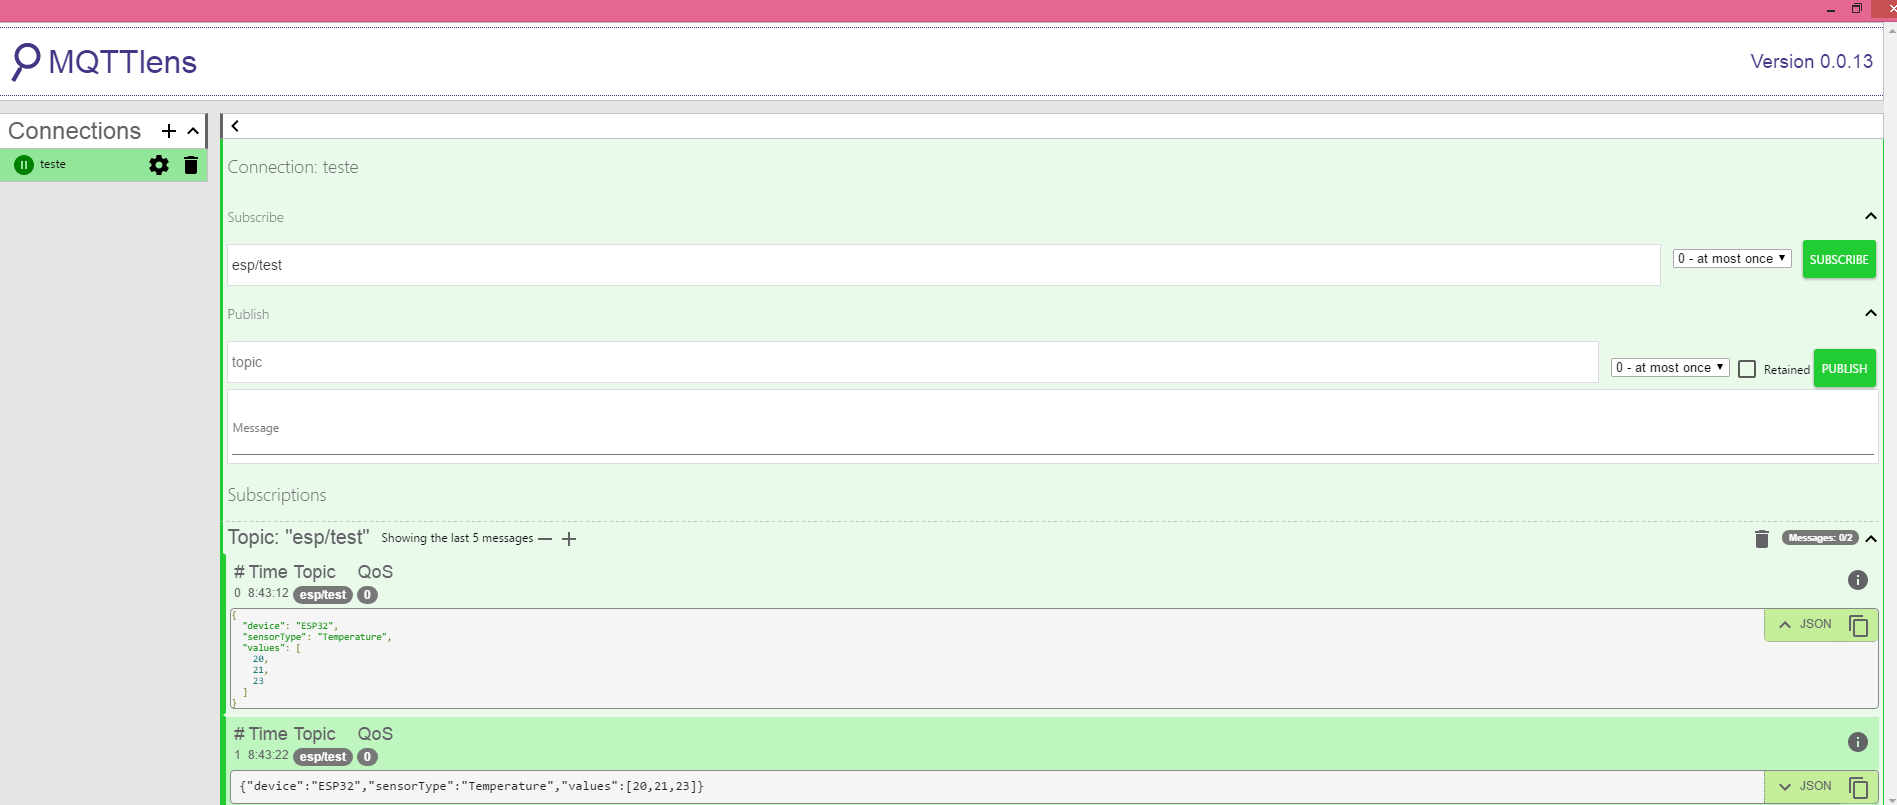The height and width of the screenshot is (805, 1897).
Task: Click the MQTTlens logo
Action: pyautogui.click(x=104, y=62)
